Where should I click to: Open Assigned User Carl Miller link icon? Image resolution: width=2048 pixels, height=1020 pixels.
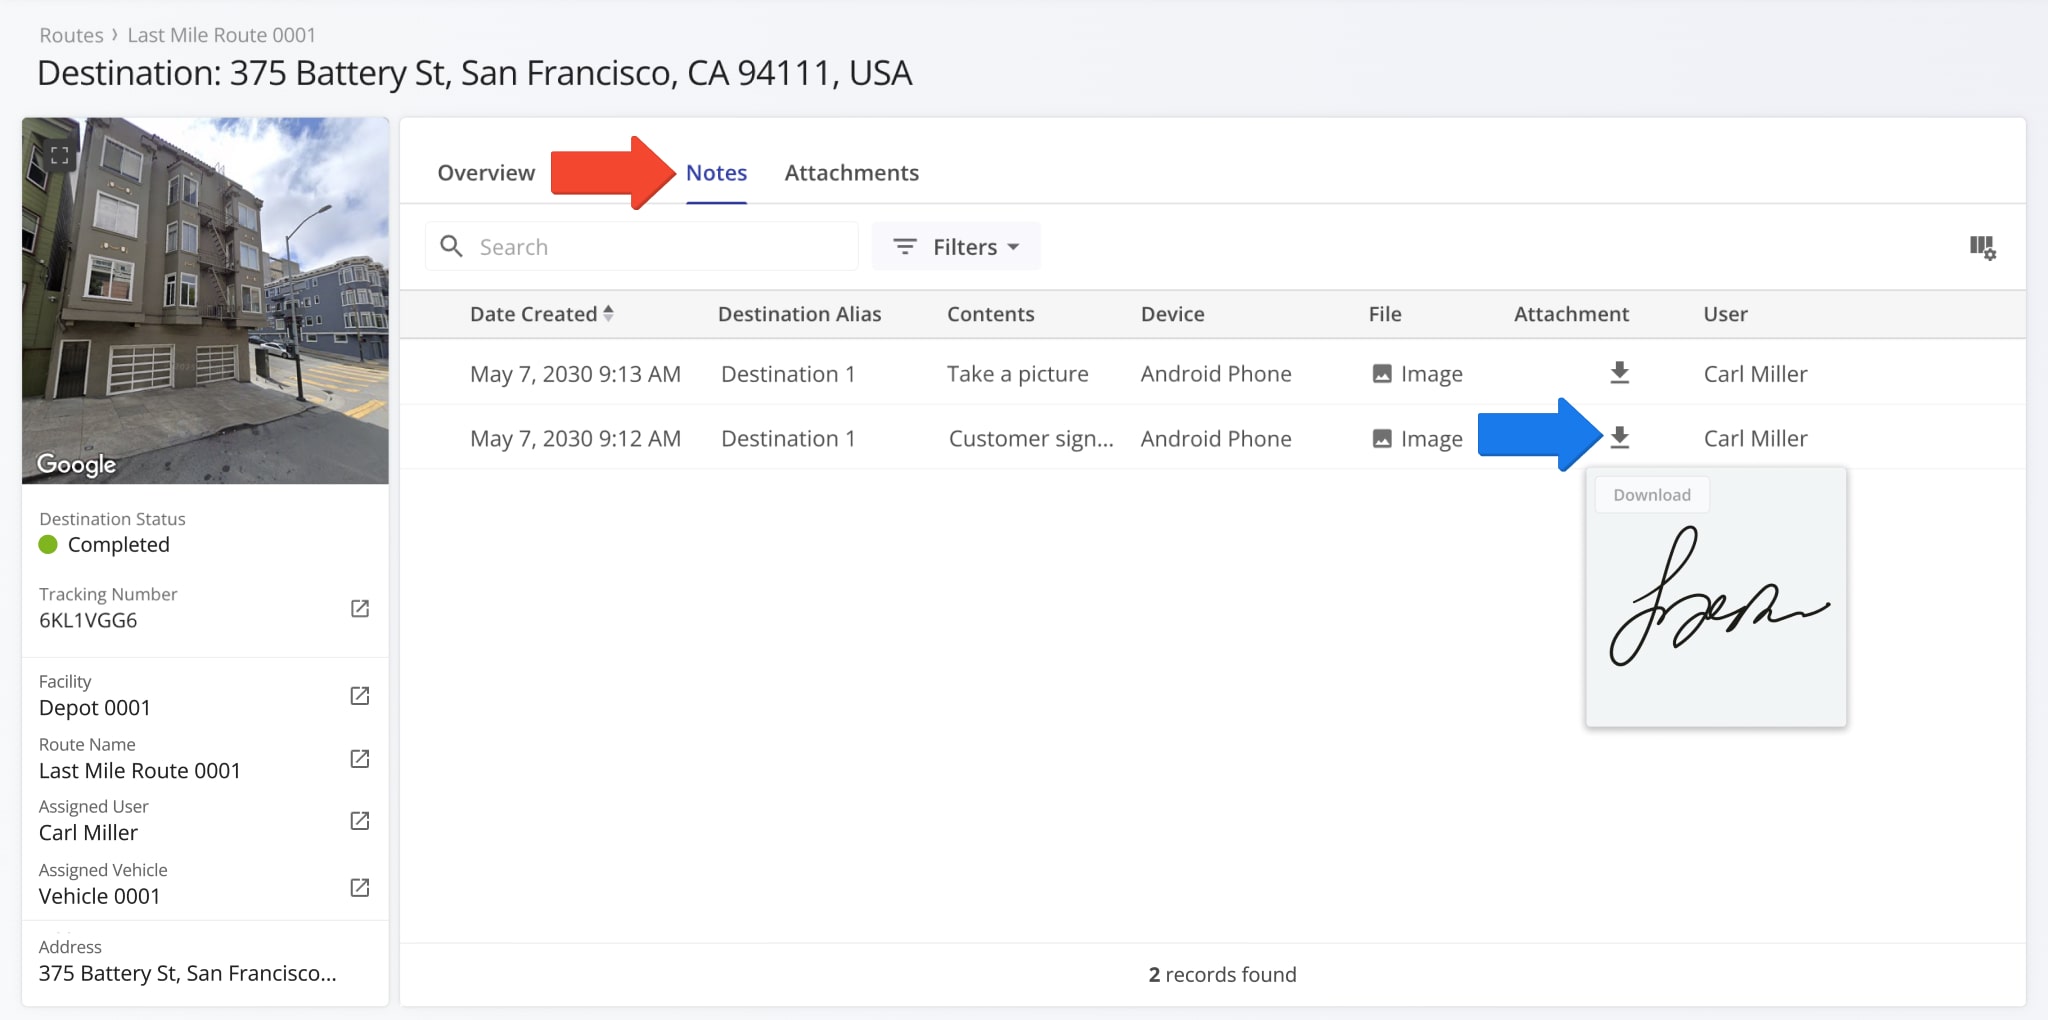(x=360, y=820)
